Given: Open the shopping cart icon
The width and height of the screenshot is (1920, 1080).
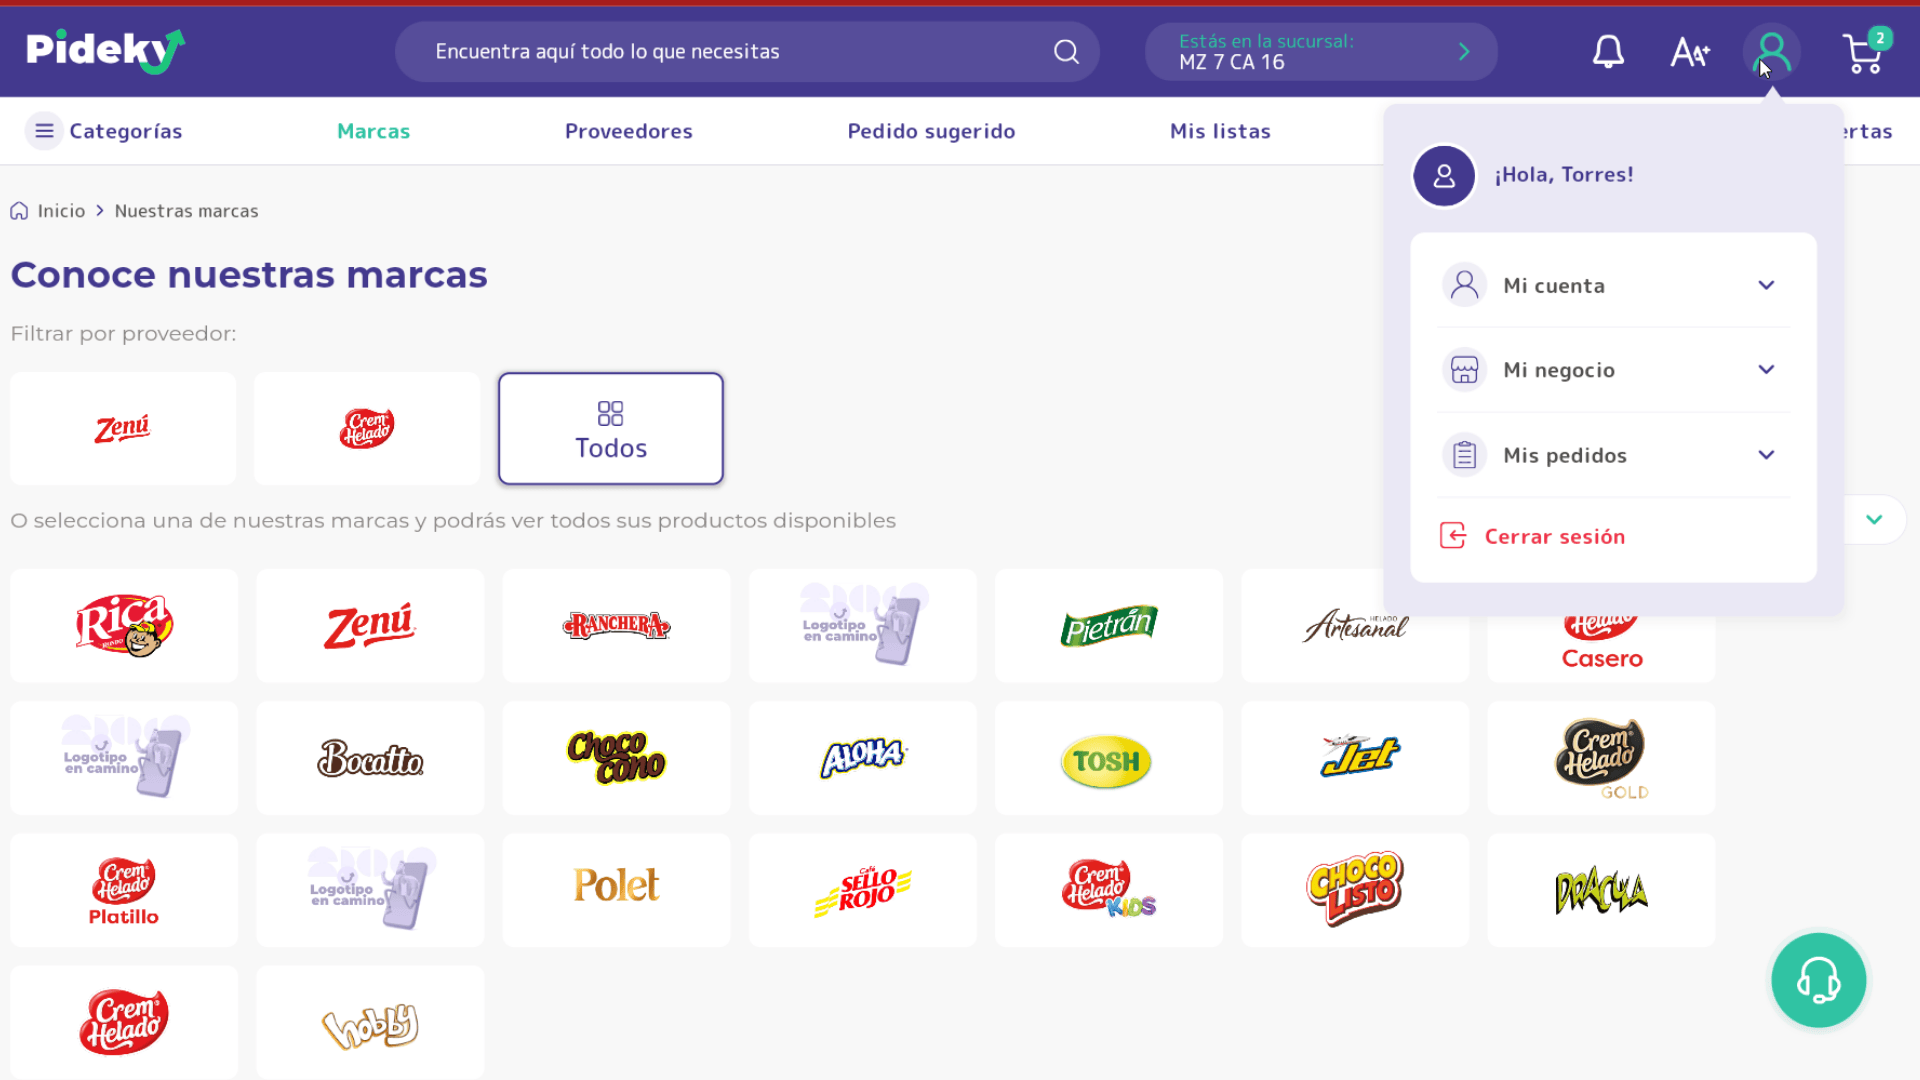Looking at the screenshot, I should coord(1864,54).
